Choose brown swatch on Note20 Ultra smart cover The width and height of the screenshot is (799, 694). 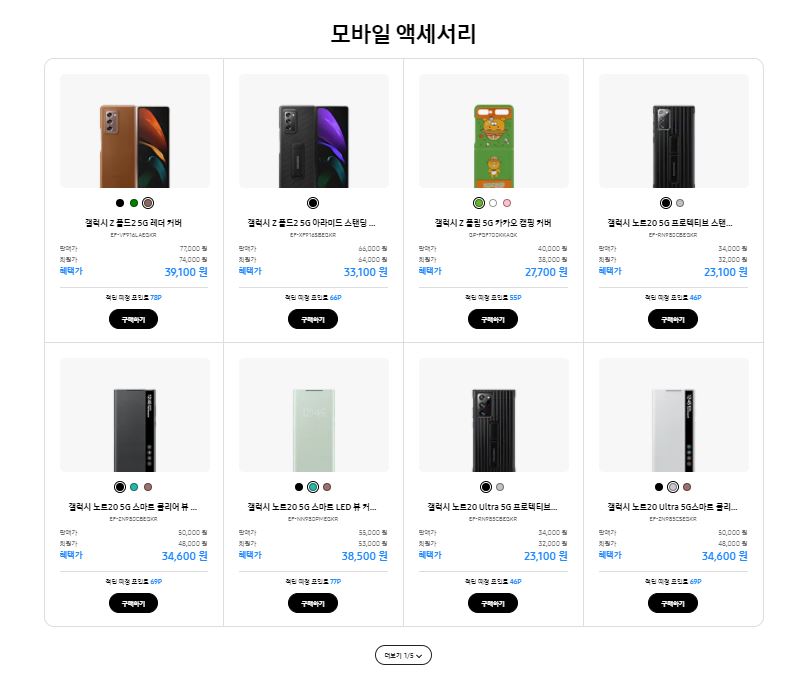point(687,487)
